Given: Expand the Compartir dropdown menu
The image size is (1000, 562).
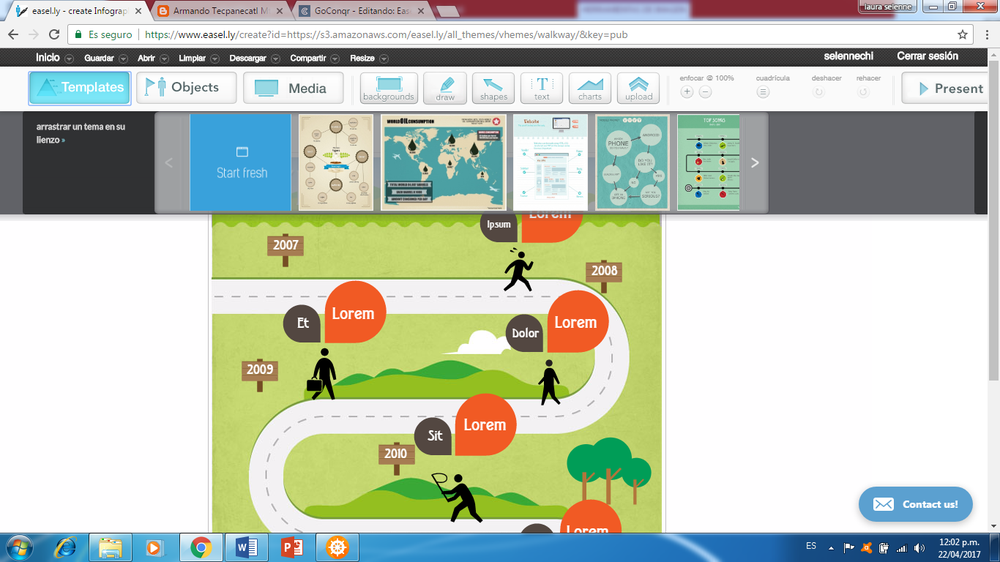Looking at the screenshot, I should [x=312, y=58].
